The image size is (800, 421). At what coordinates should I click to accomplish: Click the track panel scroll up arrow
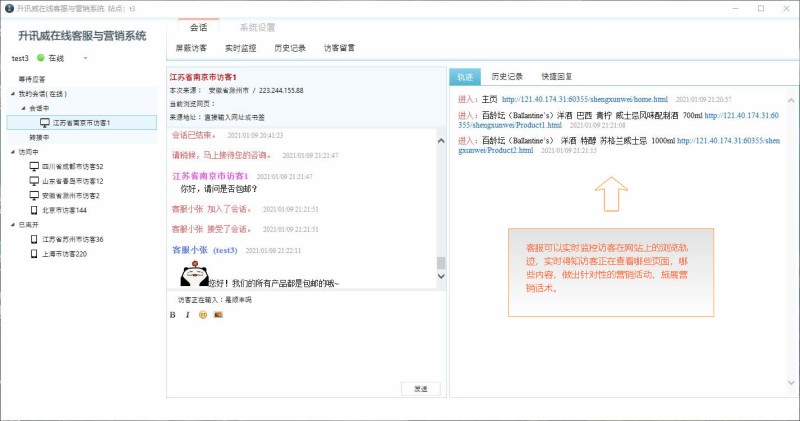(x=791, y=101)
